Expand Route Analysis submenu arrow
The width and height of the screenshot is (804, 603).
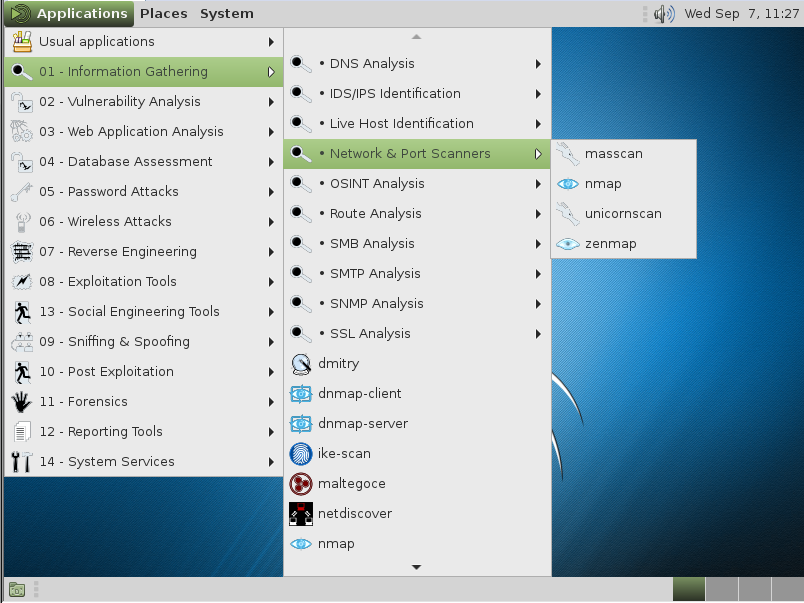pyautogui.click(x=538, y=214)
